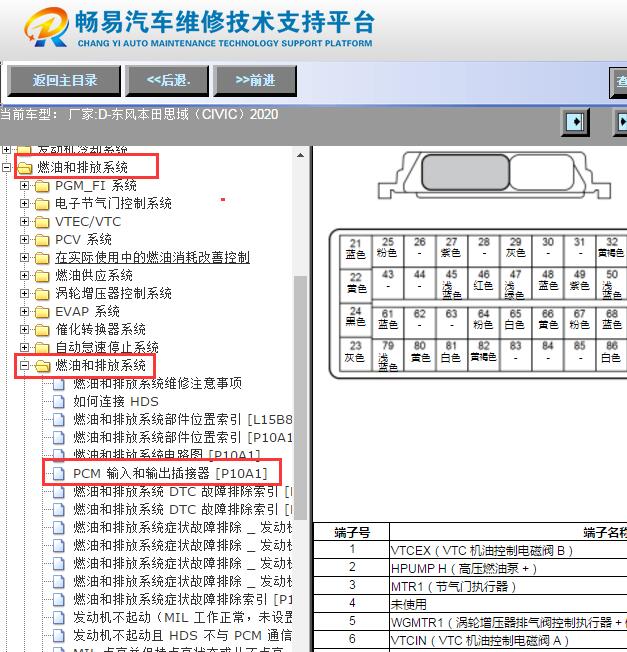Click terminal cell 86 白色 in pin diagram
The width and height of the screenshot is (627, 652).
[x=611, y=355]
